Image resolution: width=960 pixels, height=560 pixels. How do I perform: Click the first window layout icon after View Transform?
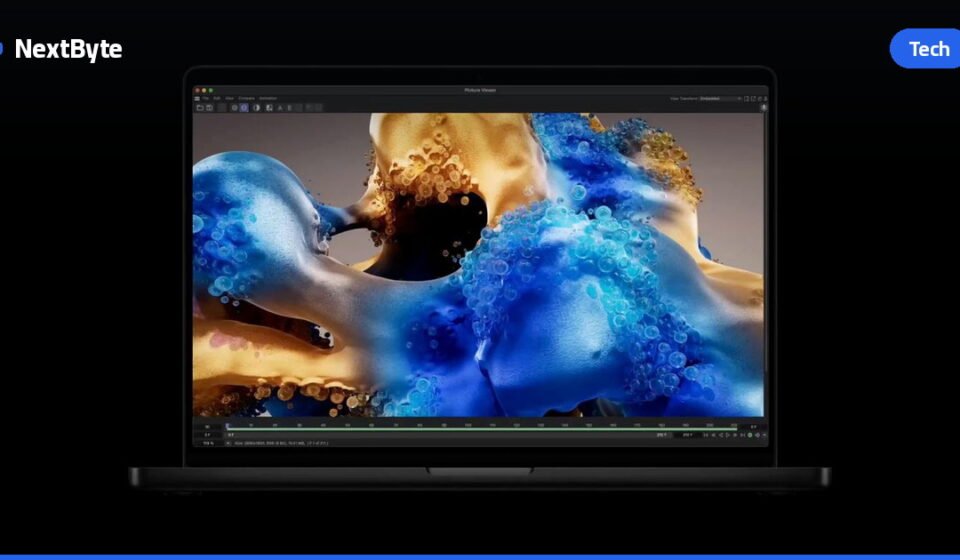point(746,99)
